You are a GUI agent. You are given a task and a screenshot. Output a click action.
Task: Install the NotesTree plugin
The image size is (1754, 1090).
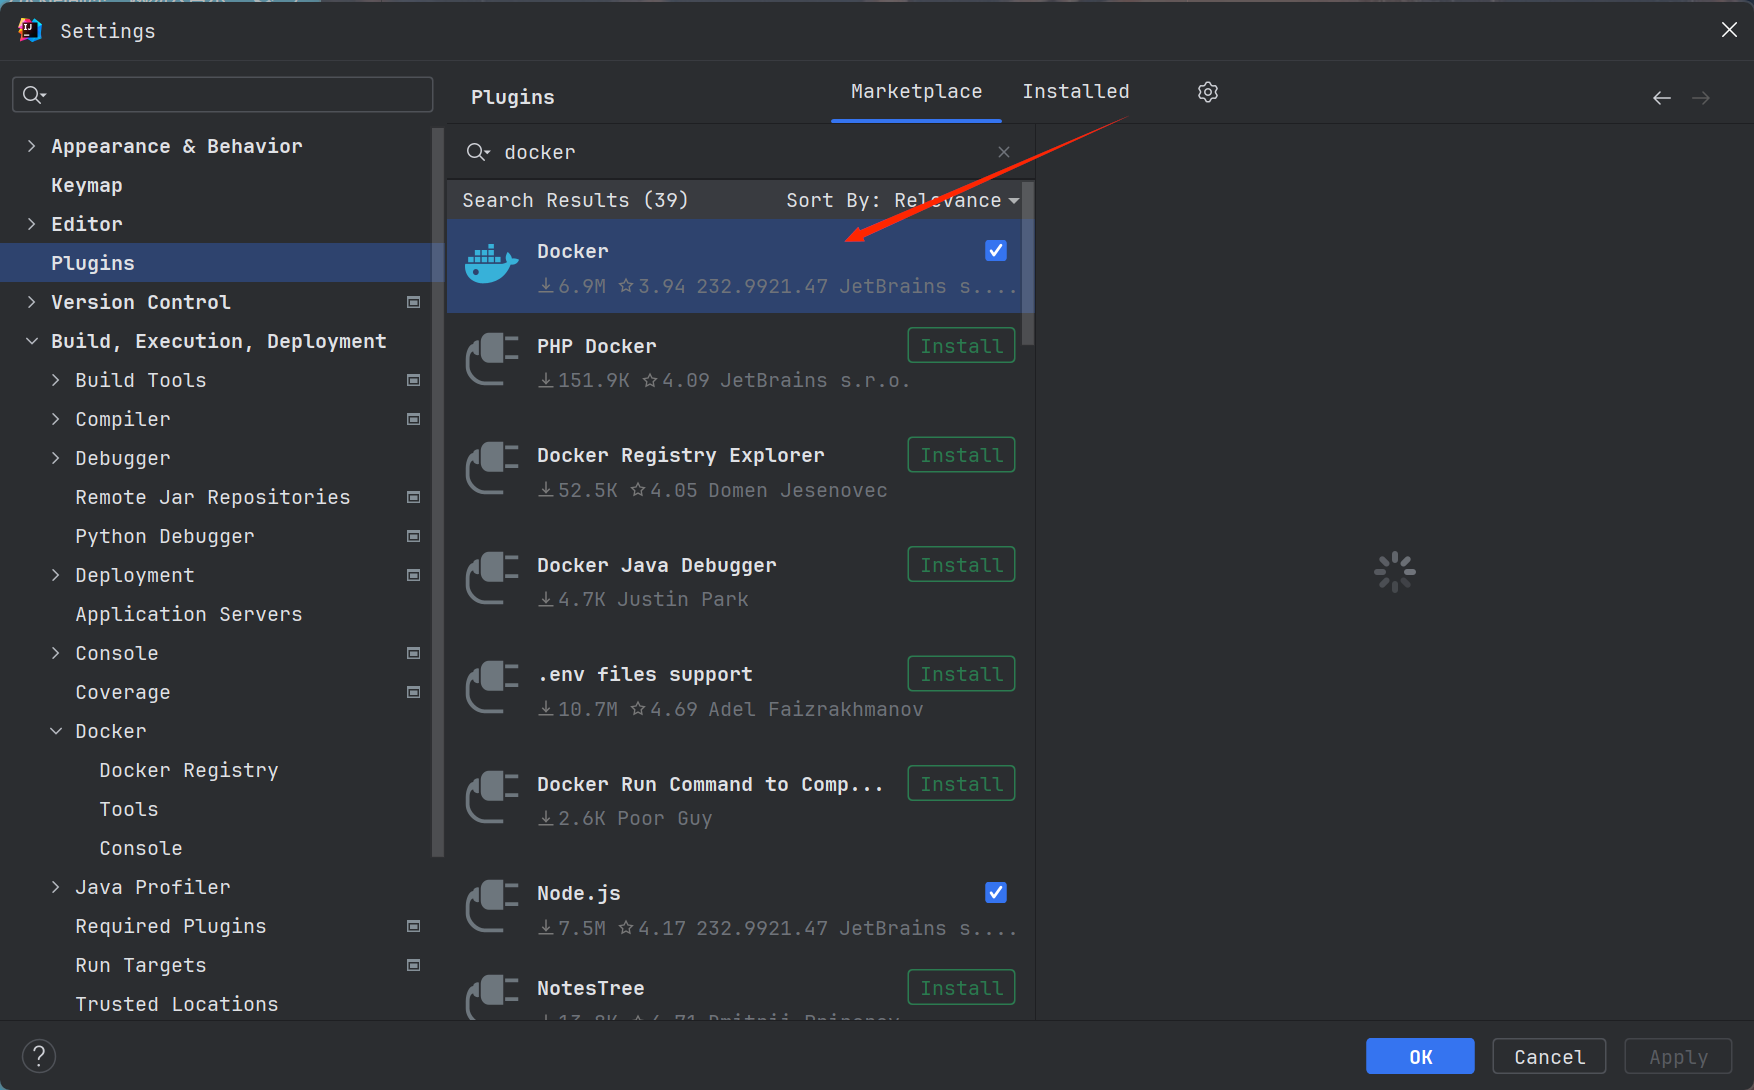tap(961, 988)
